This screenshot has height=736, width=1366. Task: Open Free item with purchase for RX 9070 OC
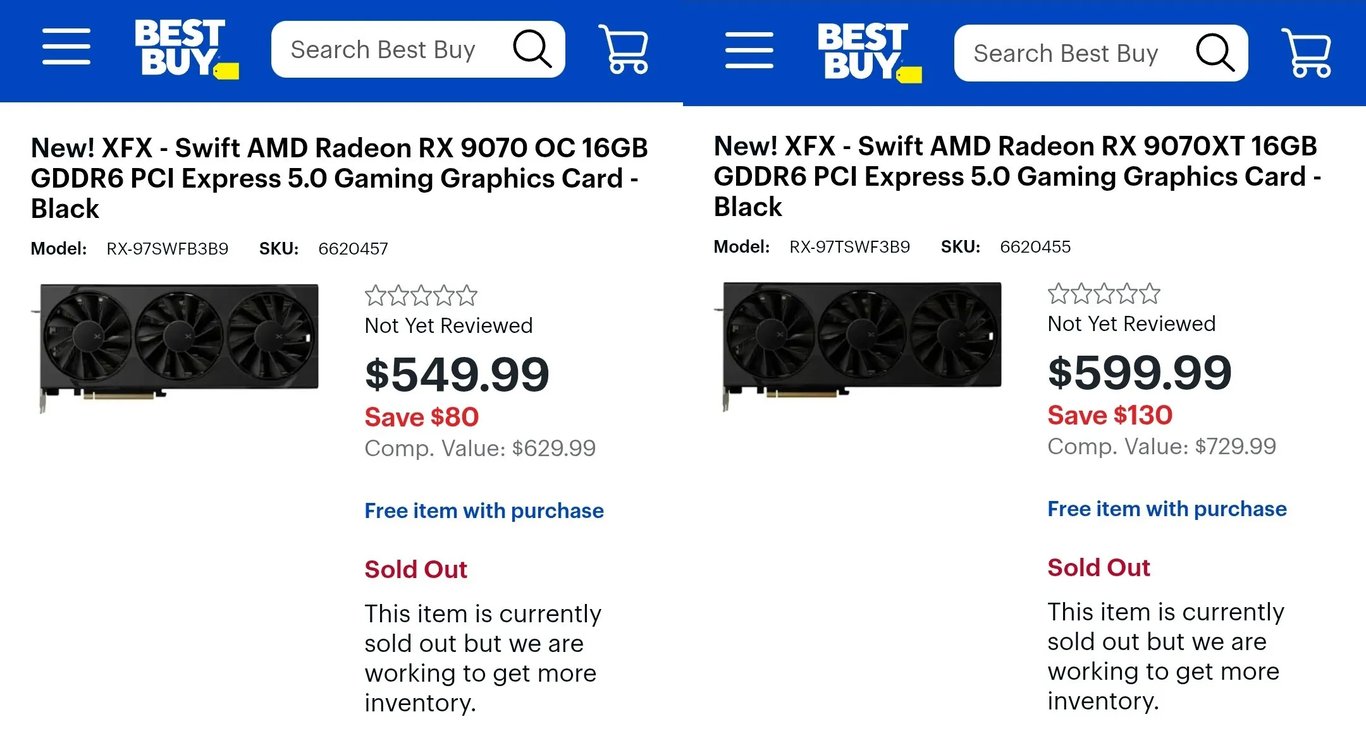pos(484,511)
